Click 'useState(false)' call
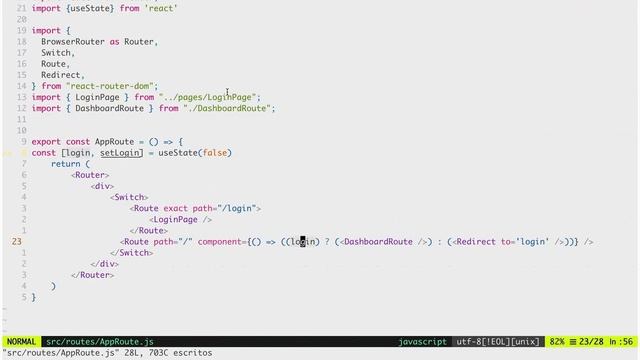This screenshot has height=360, width=640. point(195,153)
